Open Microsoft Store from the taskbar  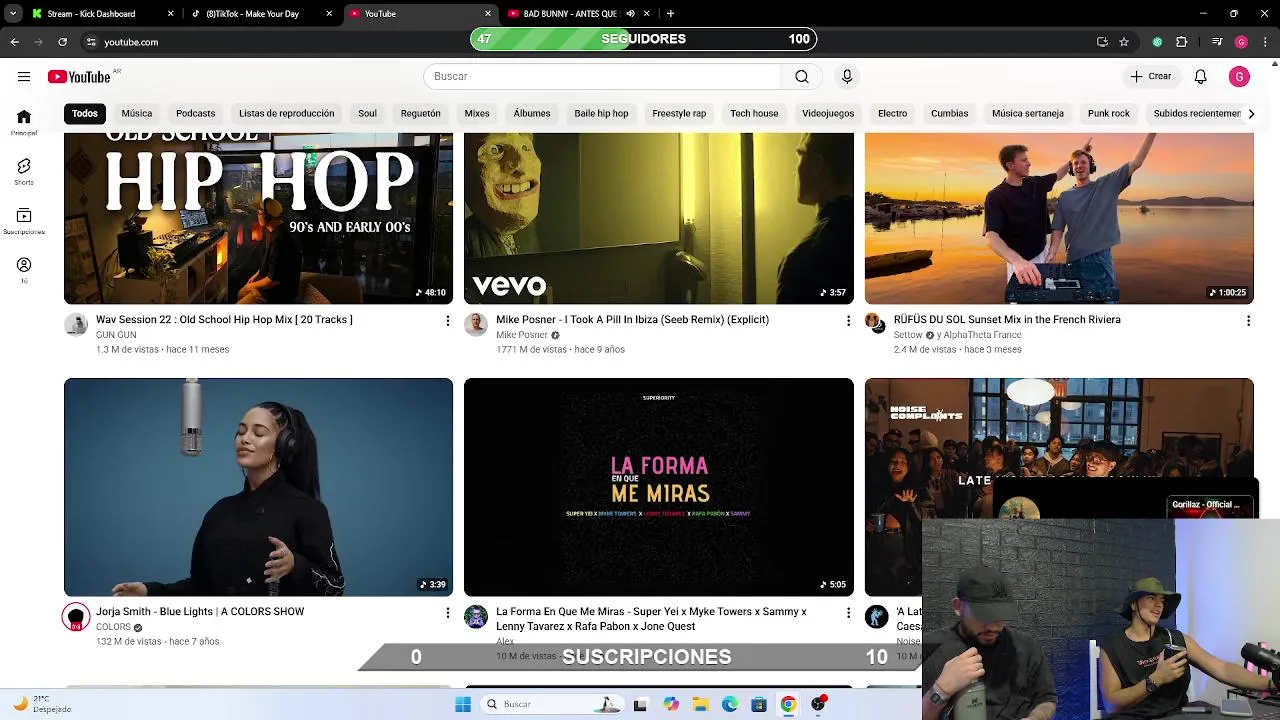759,704
